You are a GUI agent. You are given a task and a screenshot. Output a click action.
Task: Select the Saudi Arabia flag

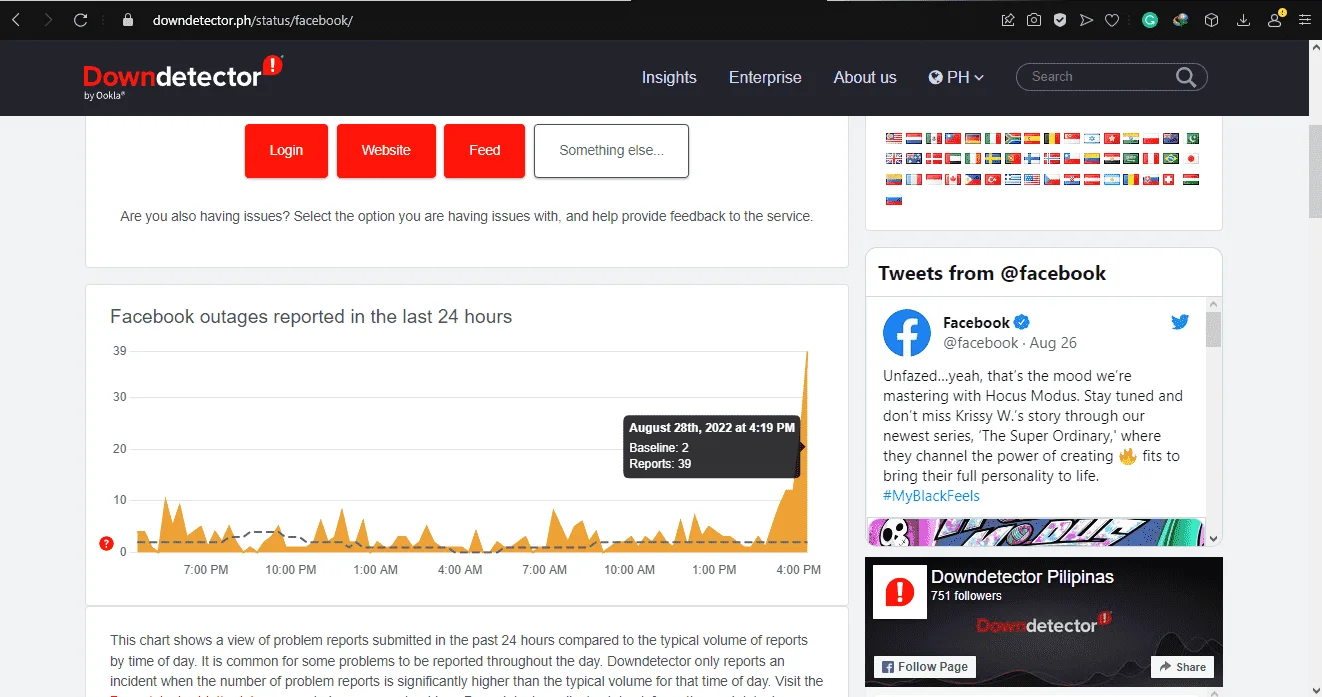(x=1131, y=158)
